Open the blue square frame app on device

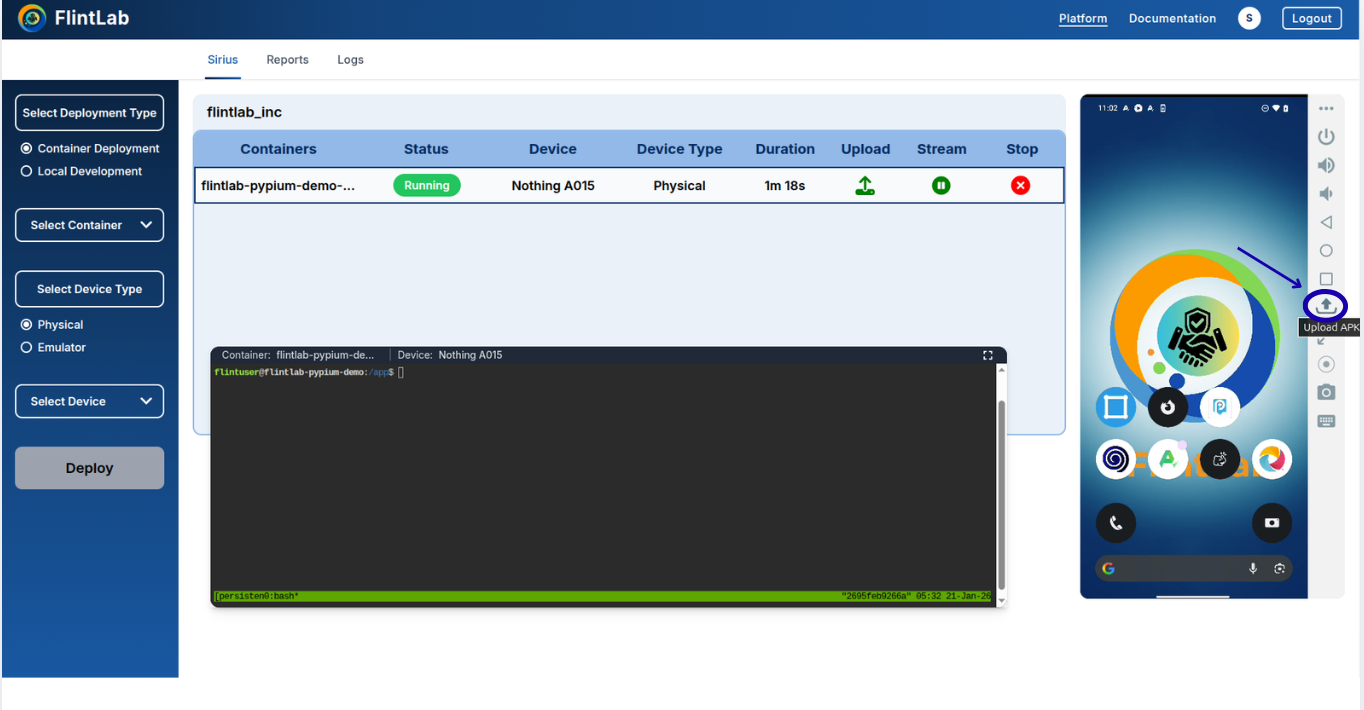point(1116,407)
